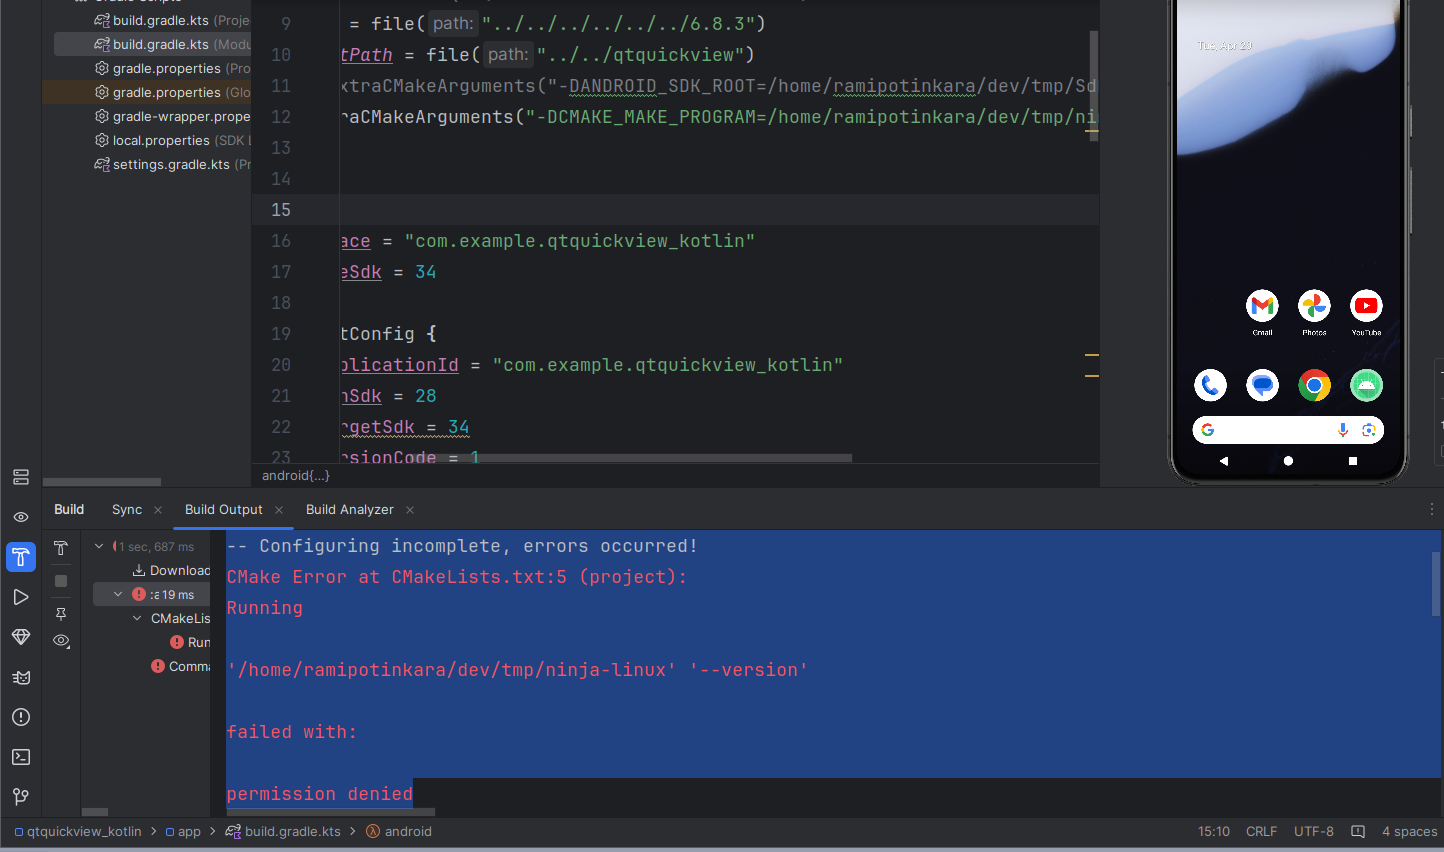
Task: Tap the Google search bar on emulator
Action: tap(1288, 430)
